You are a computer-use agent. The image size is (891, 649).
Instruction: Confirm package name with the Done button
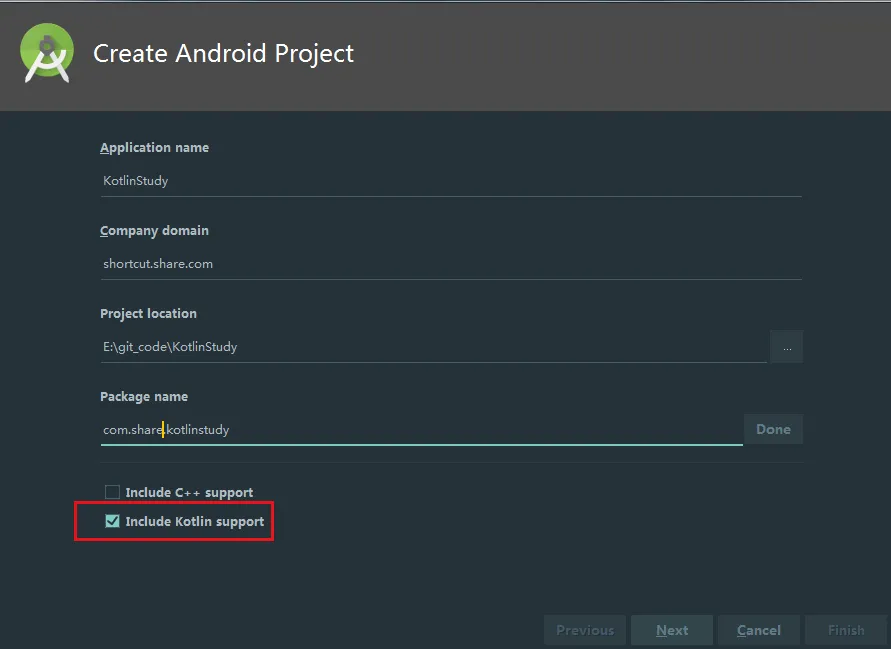pyautogui.click(x=773, y=429)
